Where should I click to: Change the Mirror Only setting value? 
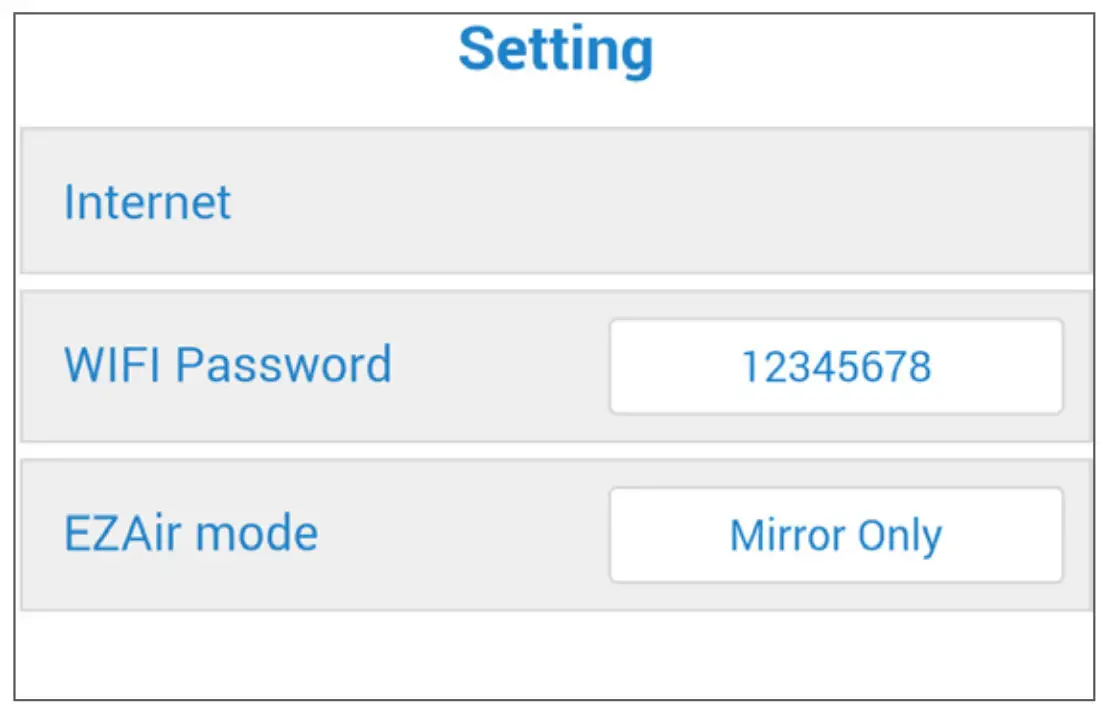835,535
